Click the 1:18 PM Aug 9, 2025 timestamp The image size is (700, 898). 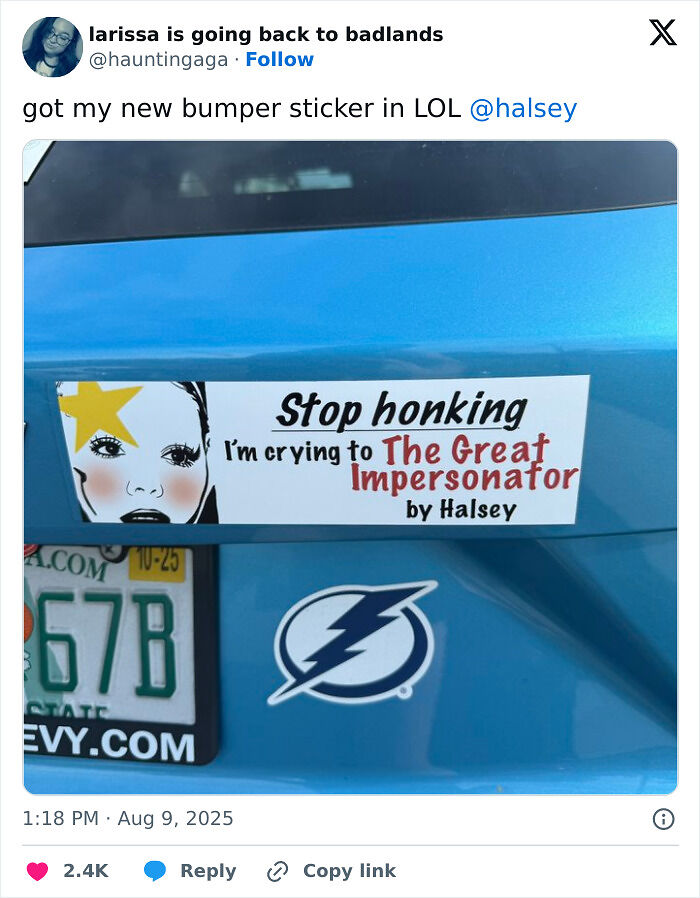[128, 818]
